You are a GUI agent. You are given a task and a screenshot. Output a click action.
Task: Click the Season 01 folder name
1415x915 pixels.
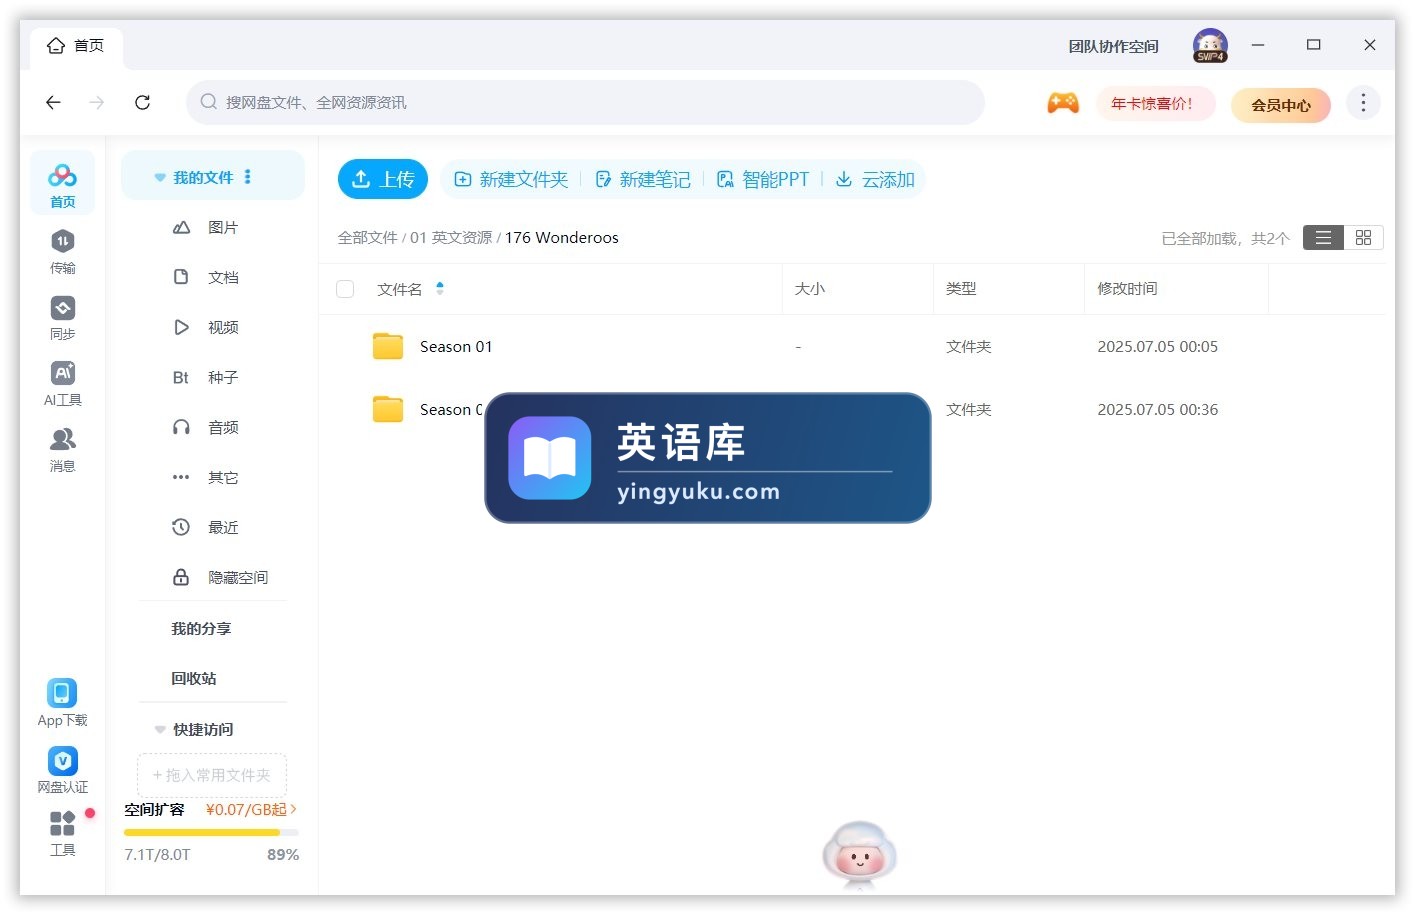coord(456,347)
